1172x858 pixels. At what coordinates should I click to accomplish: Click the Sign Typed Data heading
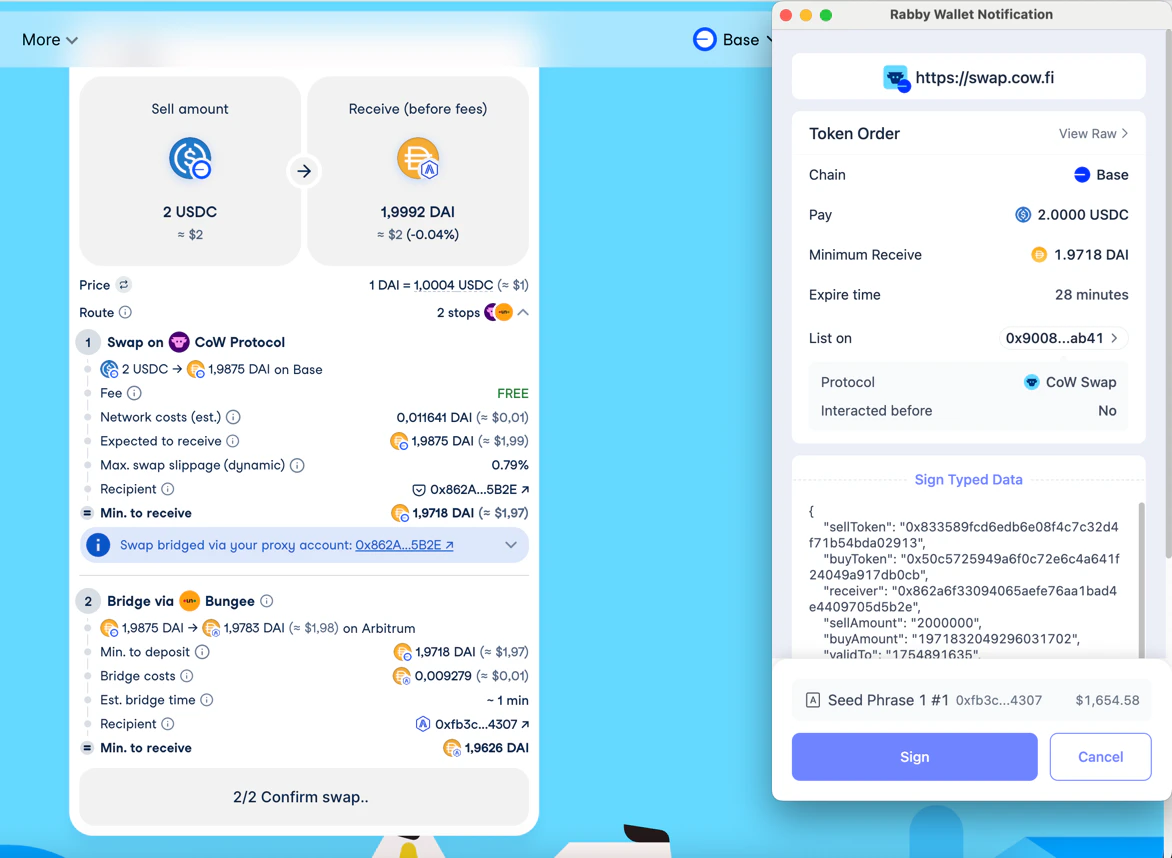pyautogui.click(x=968, y=480)
